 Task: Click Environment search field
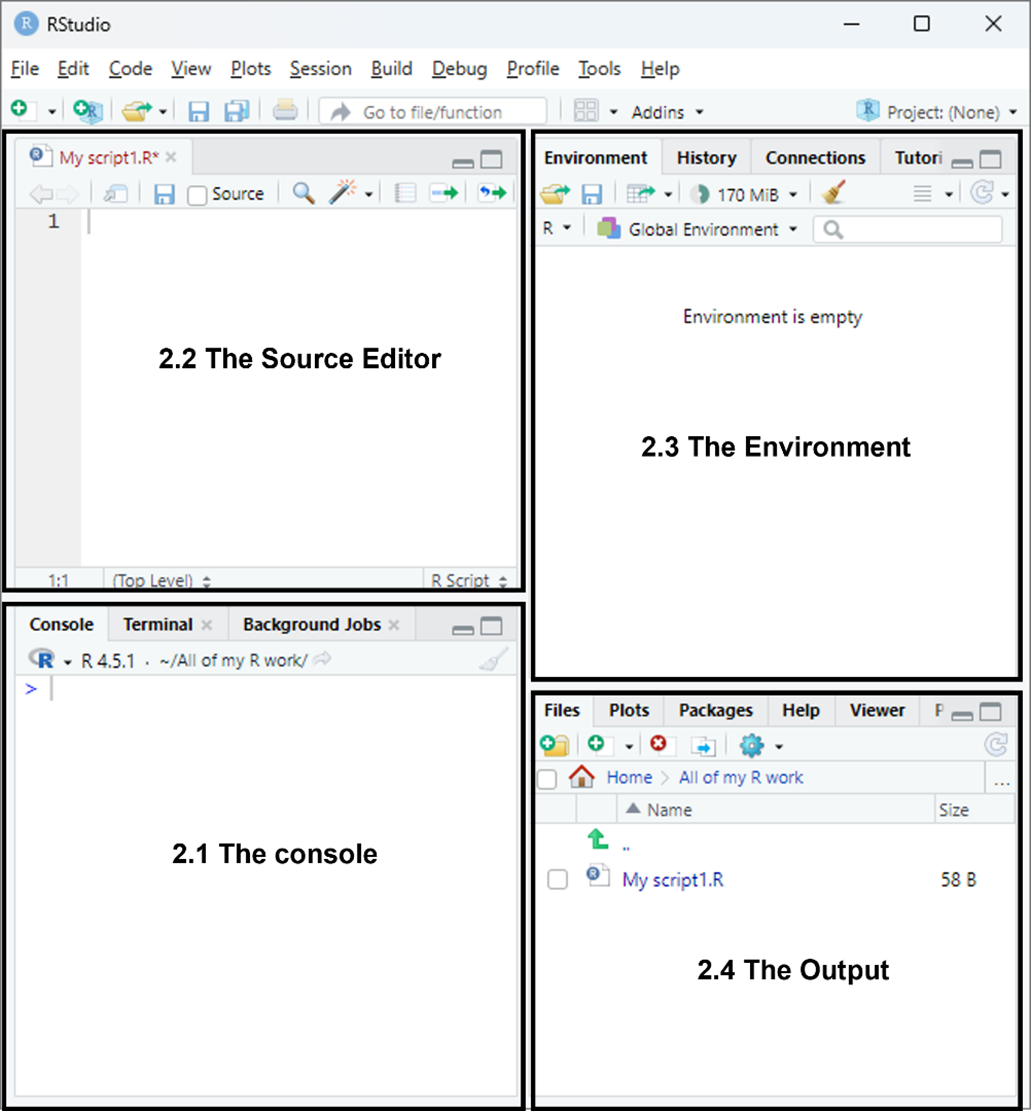point(908,230)
